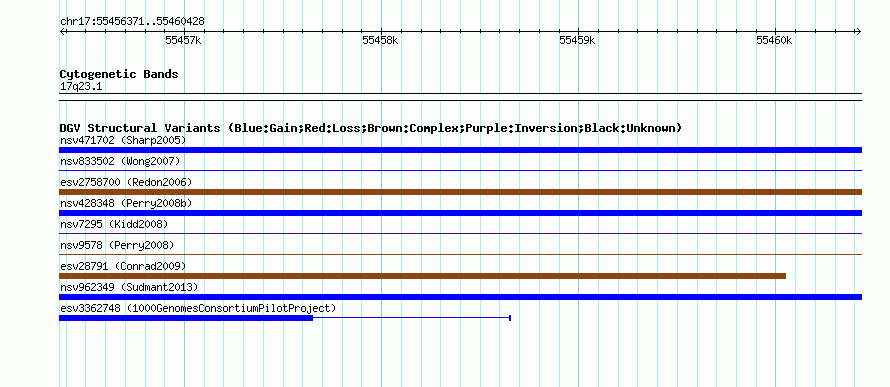
Task: Click the Cytogenetic Bands track title
Action: [x=119, y=74]
